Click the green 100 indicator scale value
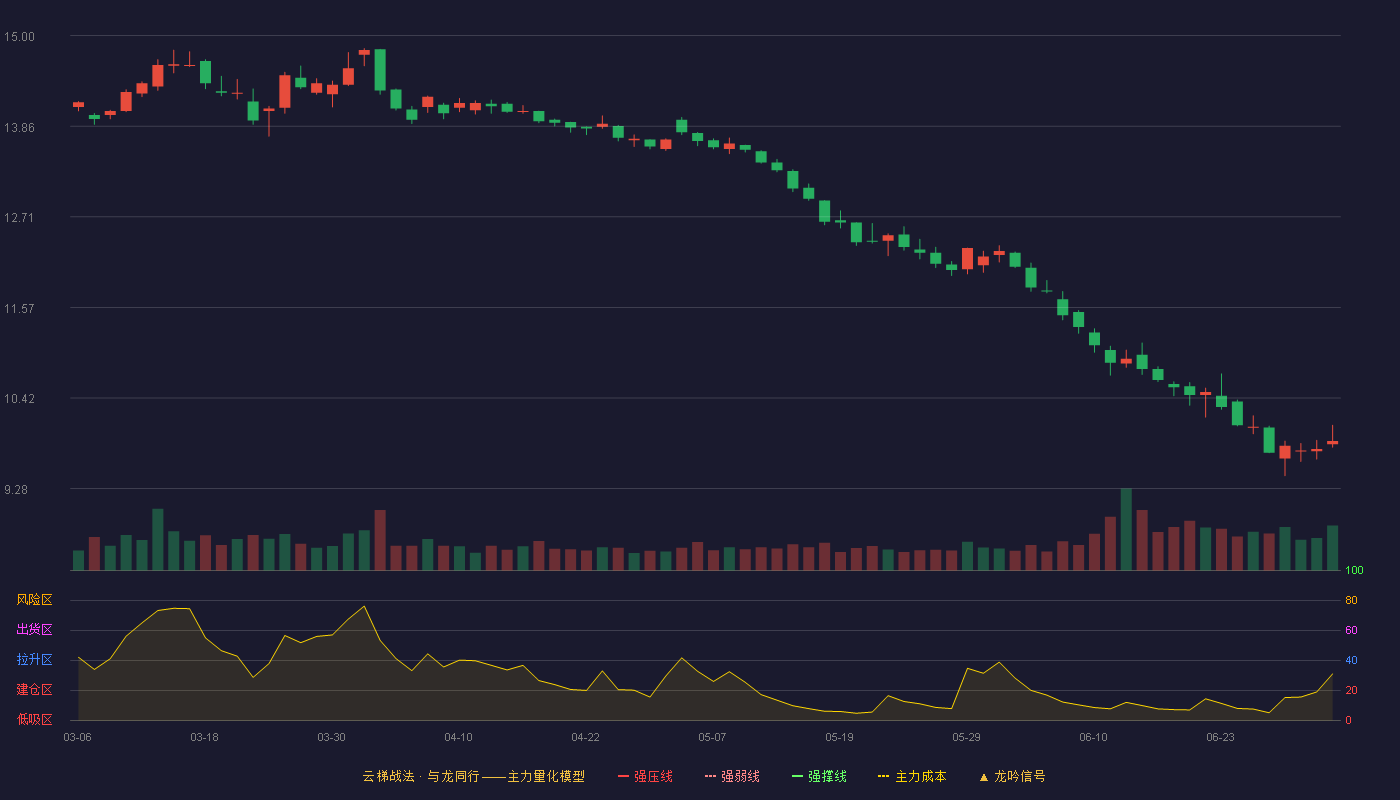This screenshot has height=800, width=1400. 1354,571
